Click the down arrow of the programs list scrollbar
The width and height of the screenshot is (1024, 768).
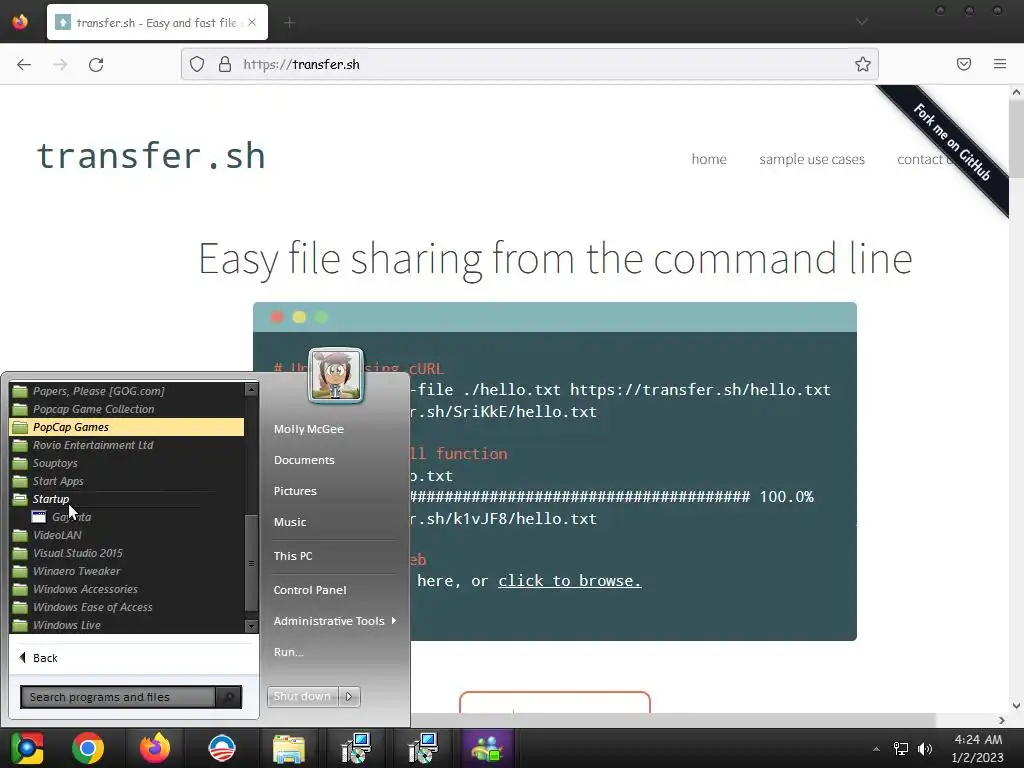(x=251, y=626)
